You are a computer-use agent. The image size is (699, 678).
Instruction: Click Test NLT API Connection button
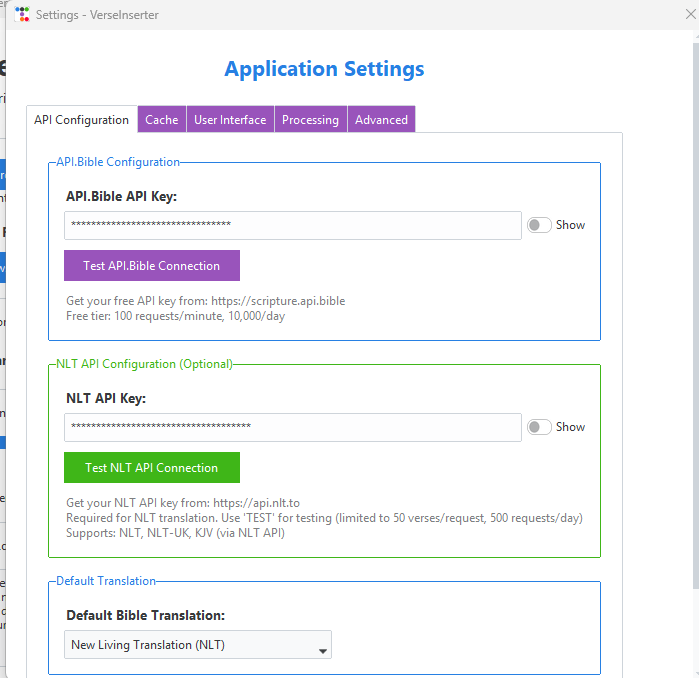[152, 468]
